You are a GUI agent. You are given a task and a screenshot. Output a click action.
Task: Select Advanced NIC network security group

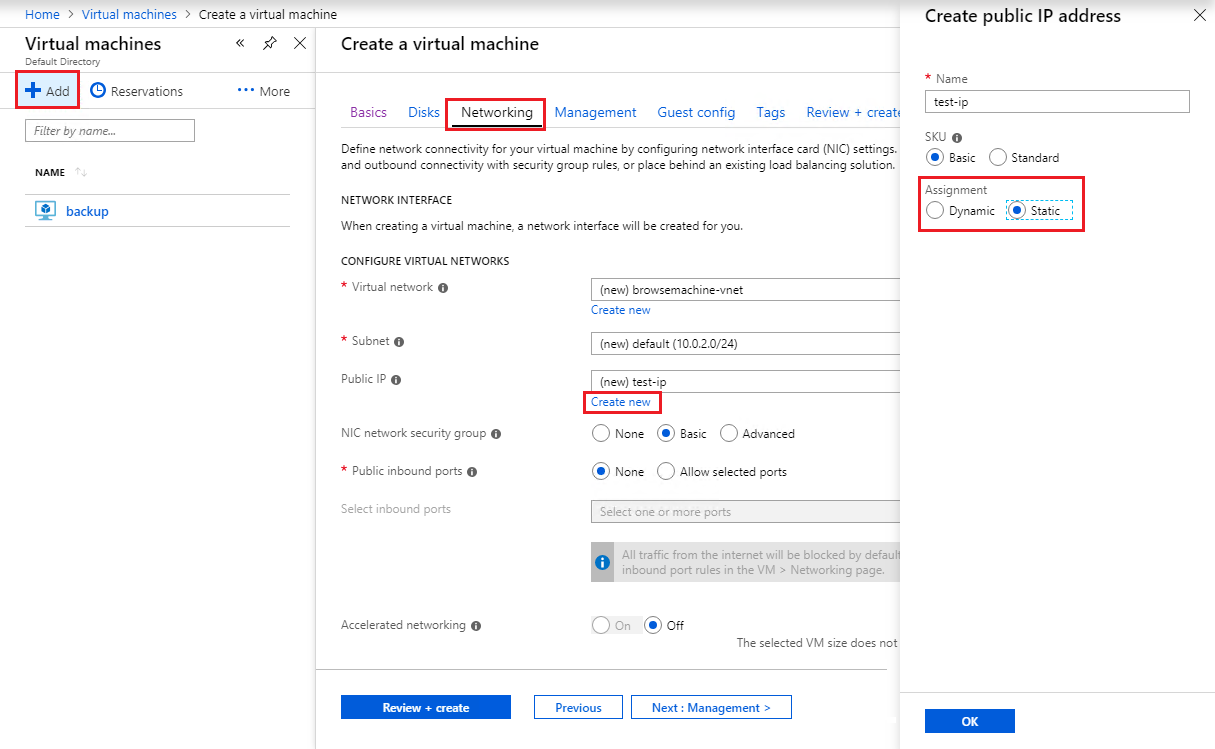coord(729,433)
